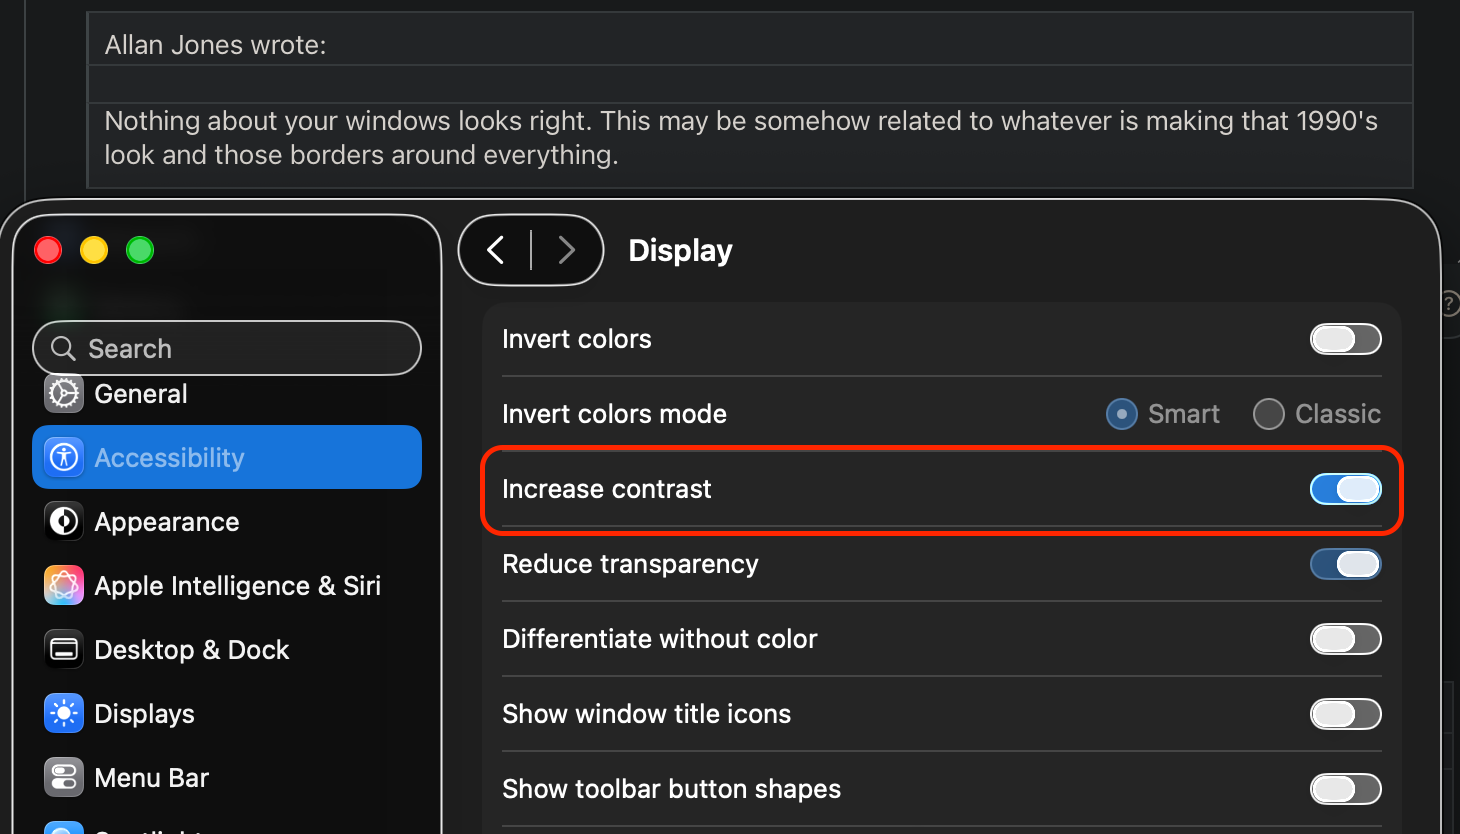Viewport: 1460px width, 834px height.
Task: Click the General gear icon in sidebar
Action: point(64,394)
